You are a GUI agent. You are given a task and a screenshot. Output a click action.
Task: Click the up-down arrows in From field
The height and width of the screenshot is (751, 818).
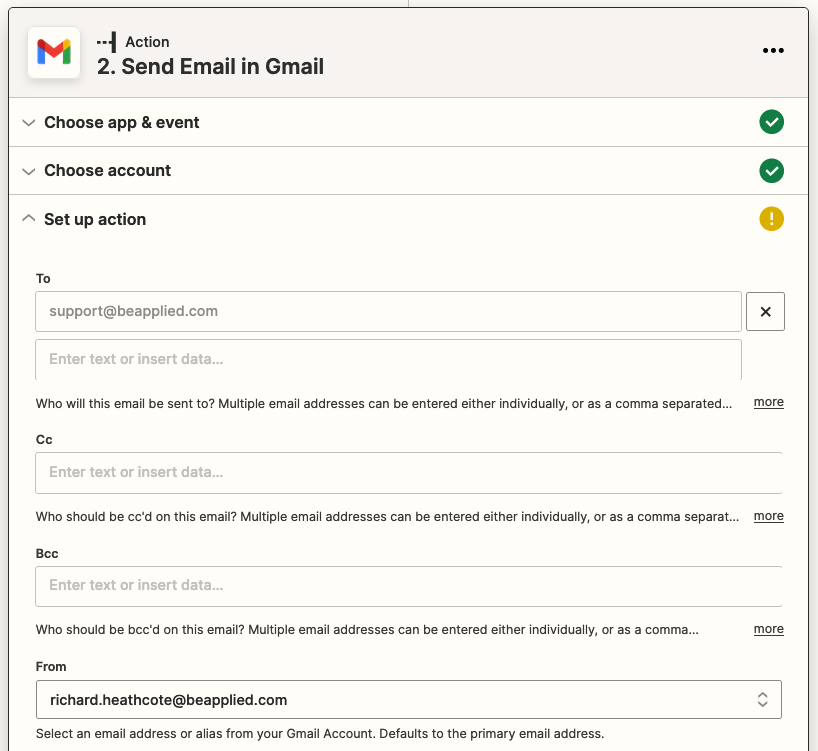coord(762,700)
